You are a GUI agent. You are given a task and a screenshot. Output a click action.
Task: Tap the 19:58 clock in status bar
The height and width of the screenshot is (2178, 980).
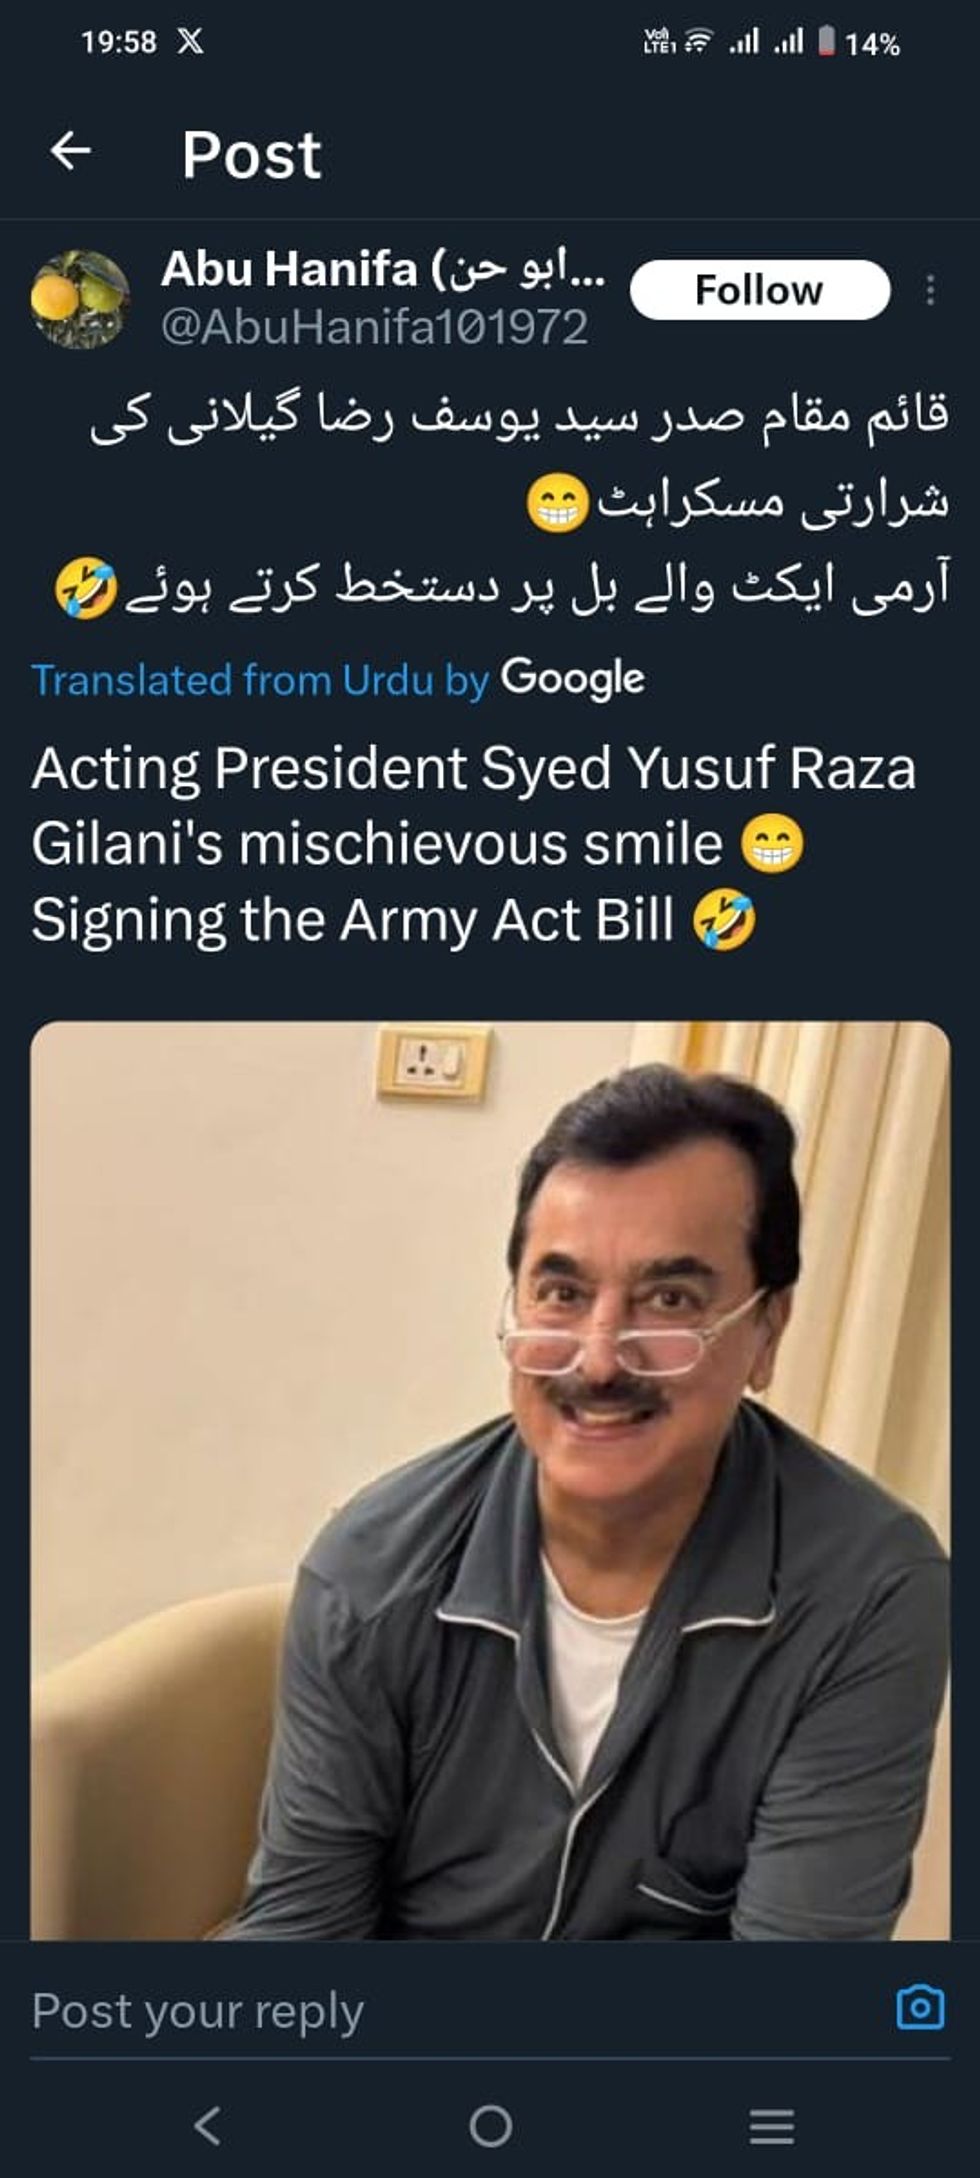pos(119,42)
